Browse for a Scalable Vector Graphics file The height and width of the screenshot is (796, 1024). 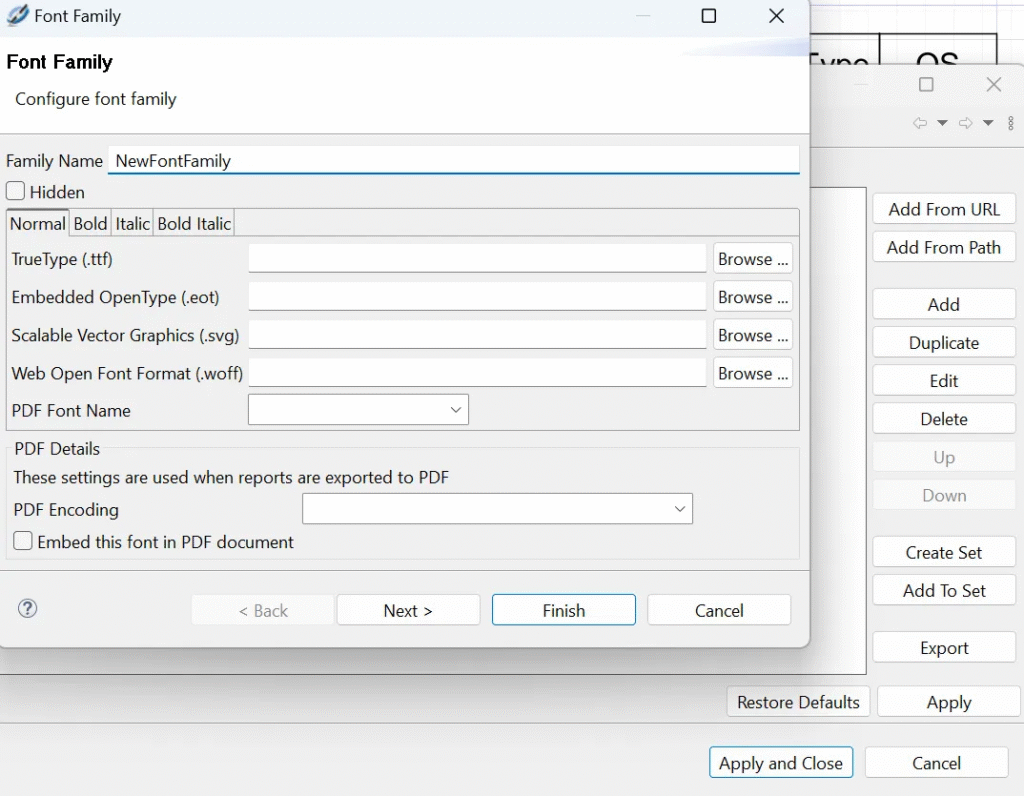click(x=753, y=335)
